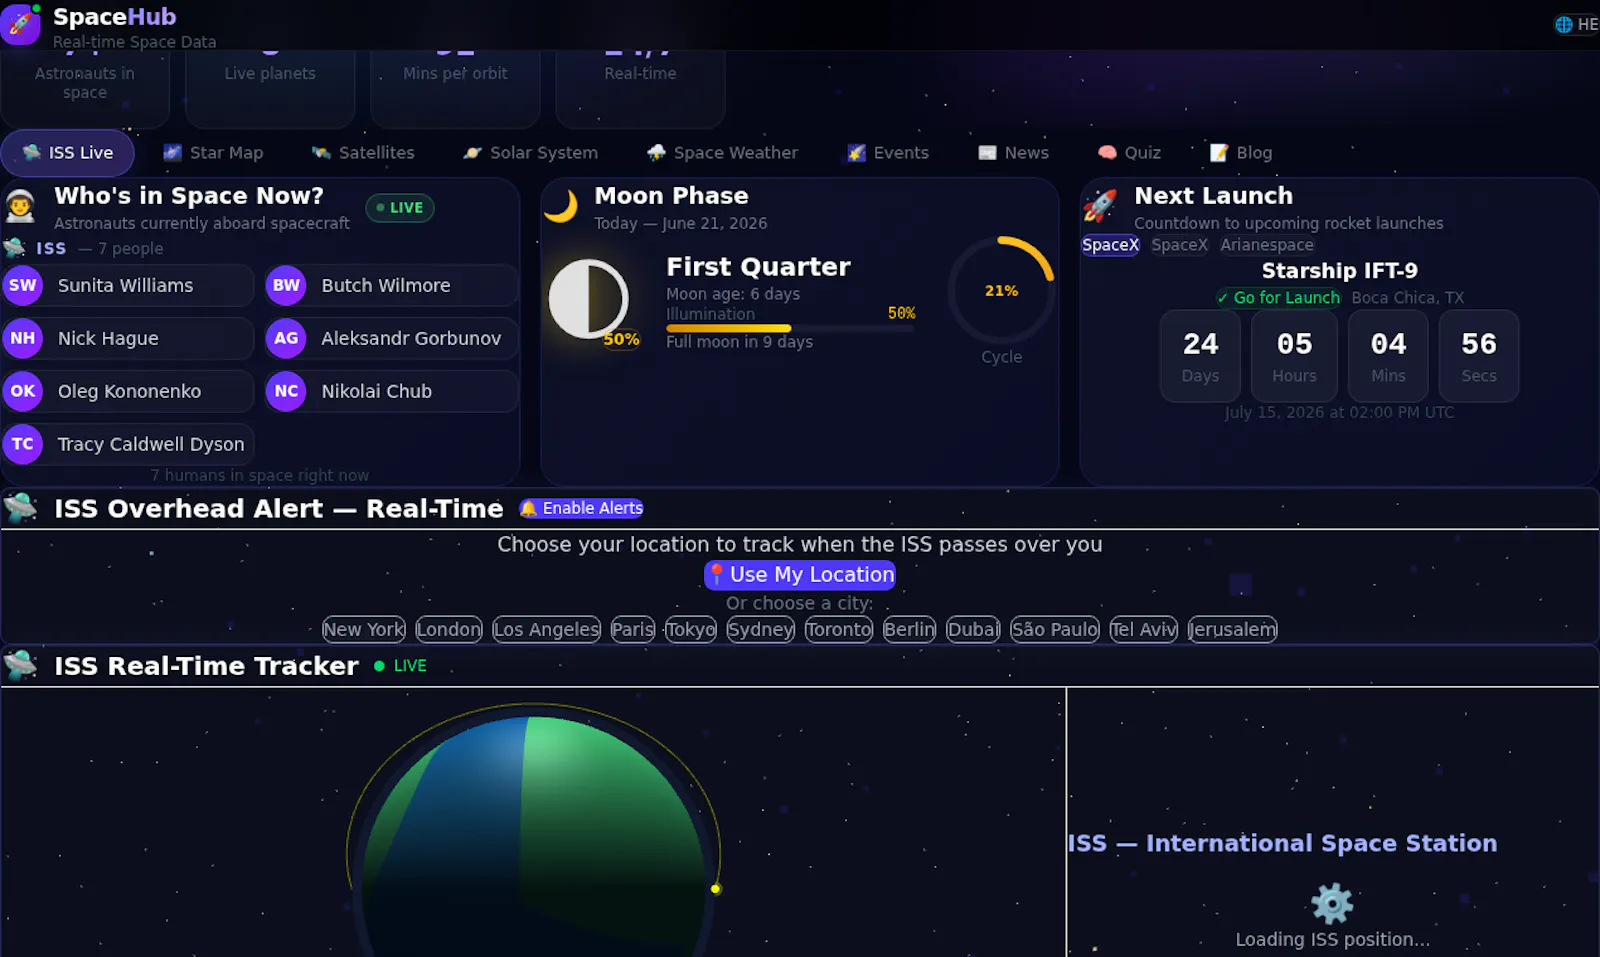Image resolution: width=1600 pixels, height=957 pixels.
Task: Click the half-lit moon illustration
Action: coord(588,299)
